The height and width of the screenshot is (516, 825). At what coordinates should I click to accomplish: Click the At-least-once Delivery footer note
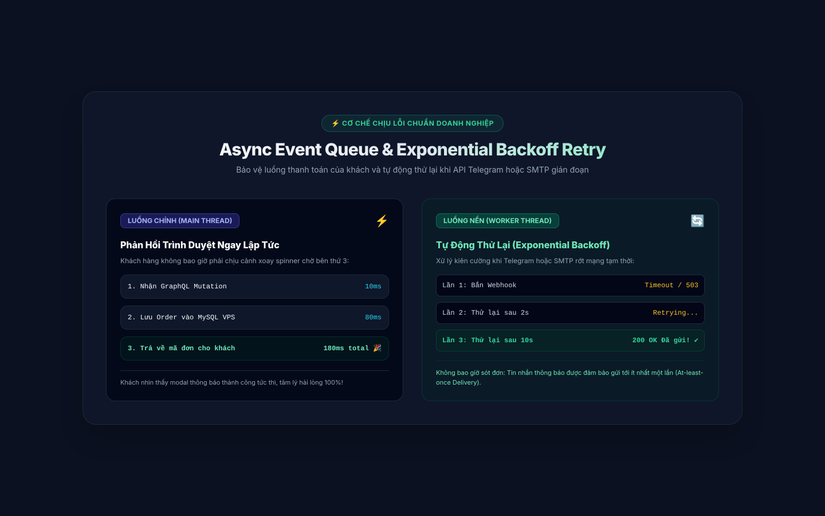click(x=569, y=378)
